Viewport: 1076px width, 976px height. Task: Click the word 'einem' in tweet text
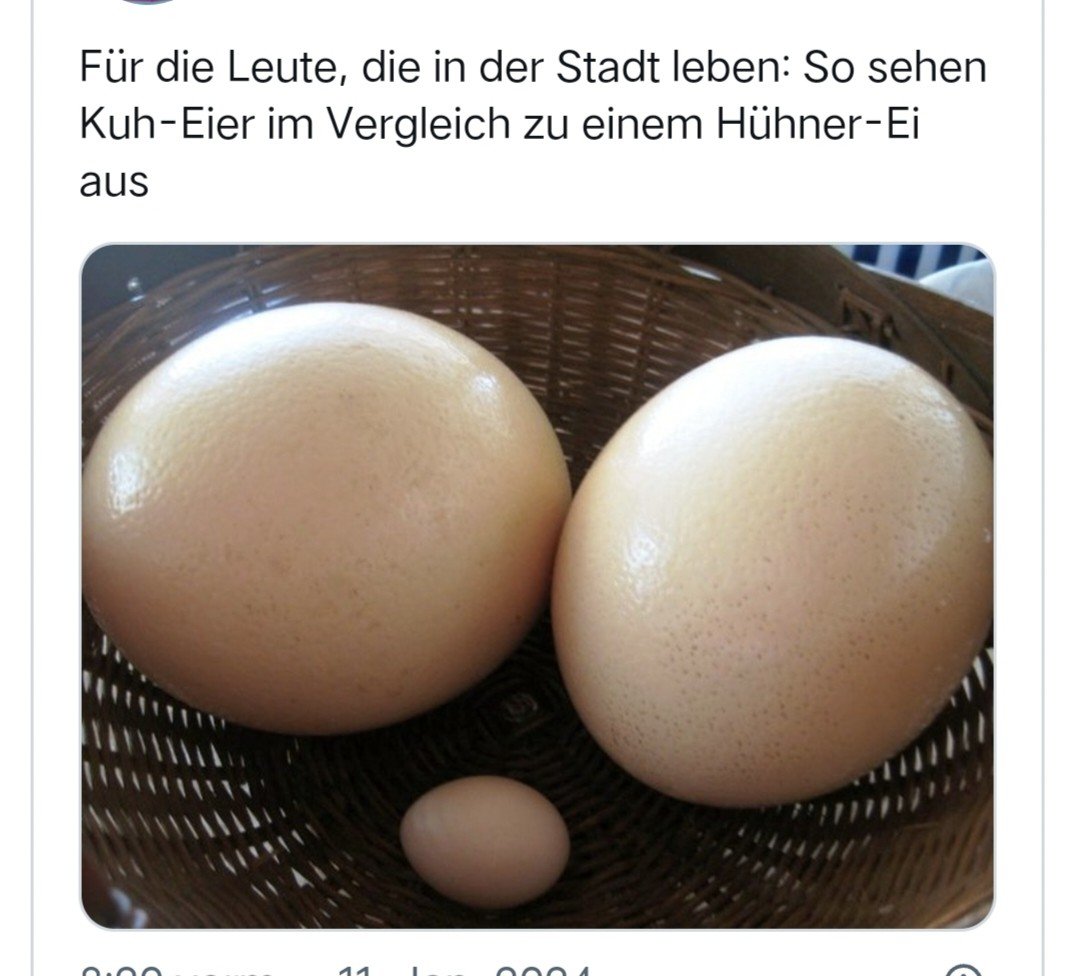[x=643, y=124]
